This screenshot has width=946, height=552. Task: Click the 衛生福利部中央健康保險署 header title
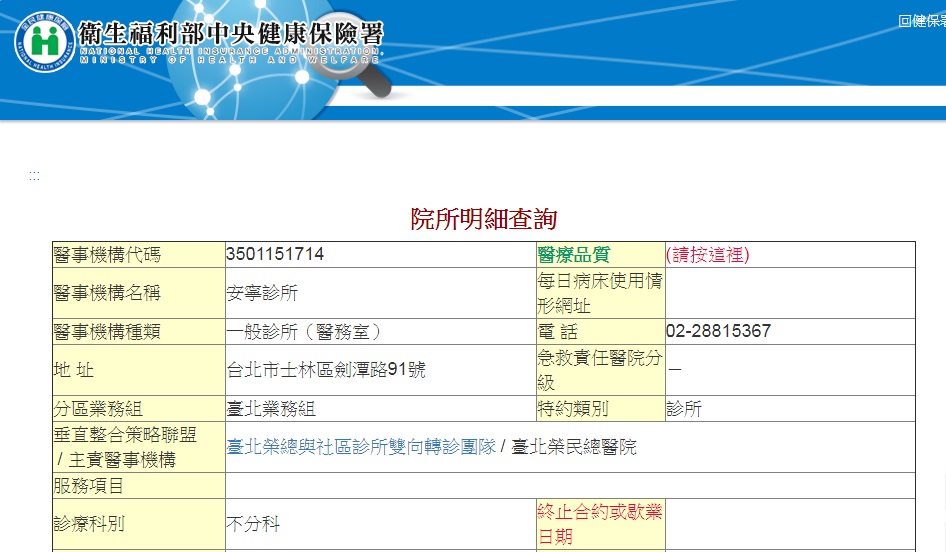[x=231, y=34]
